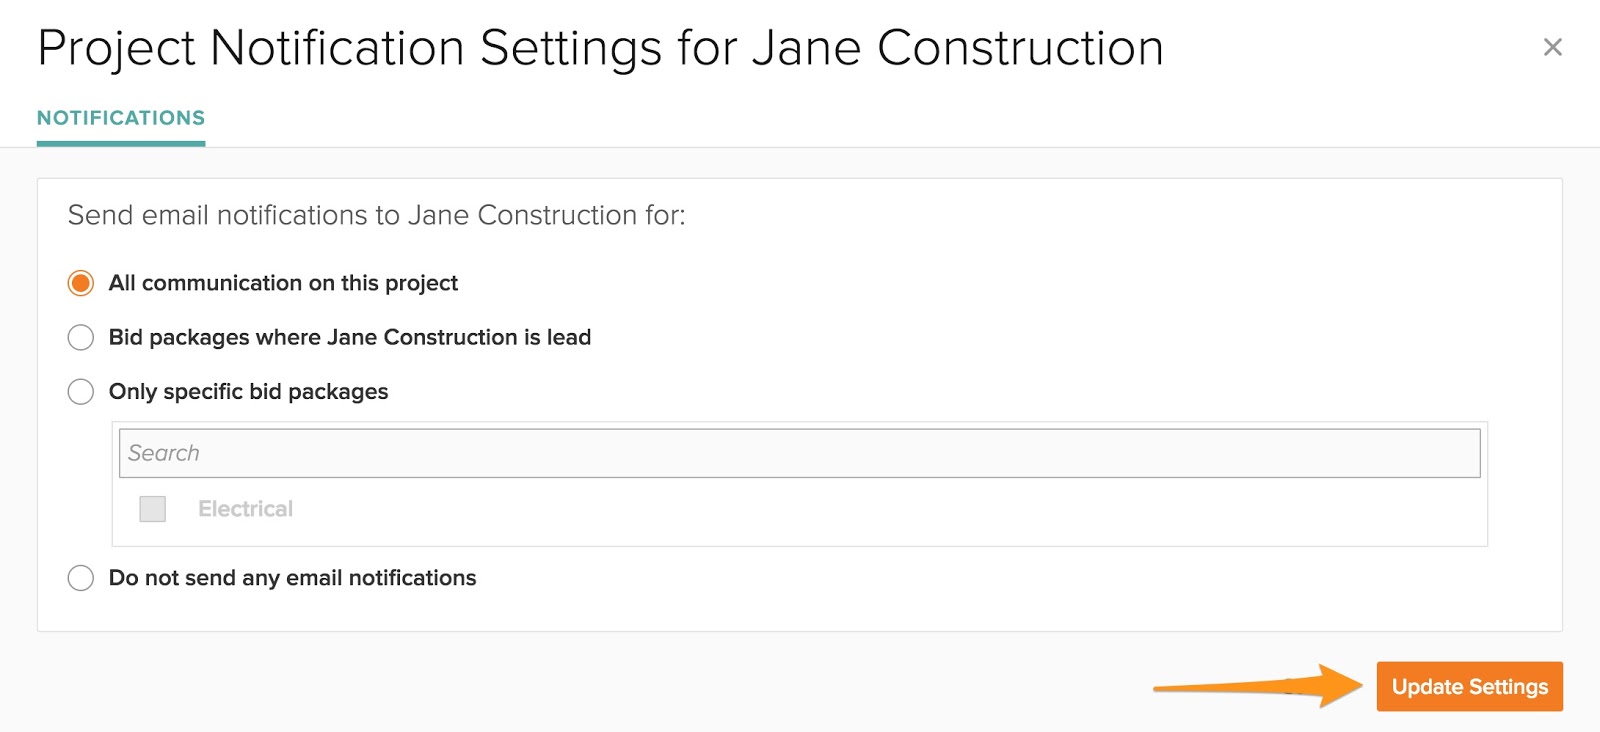
Task: Click the orange arrow pointing at Update Settings
Action: coord(1260,686)
